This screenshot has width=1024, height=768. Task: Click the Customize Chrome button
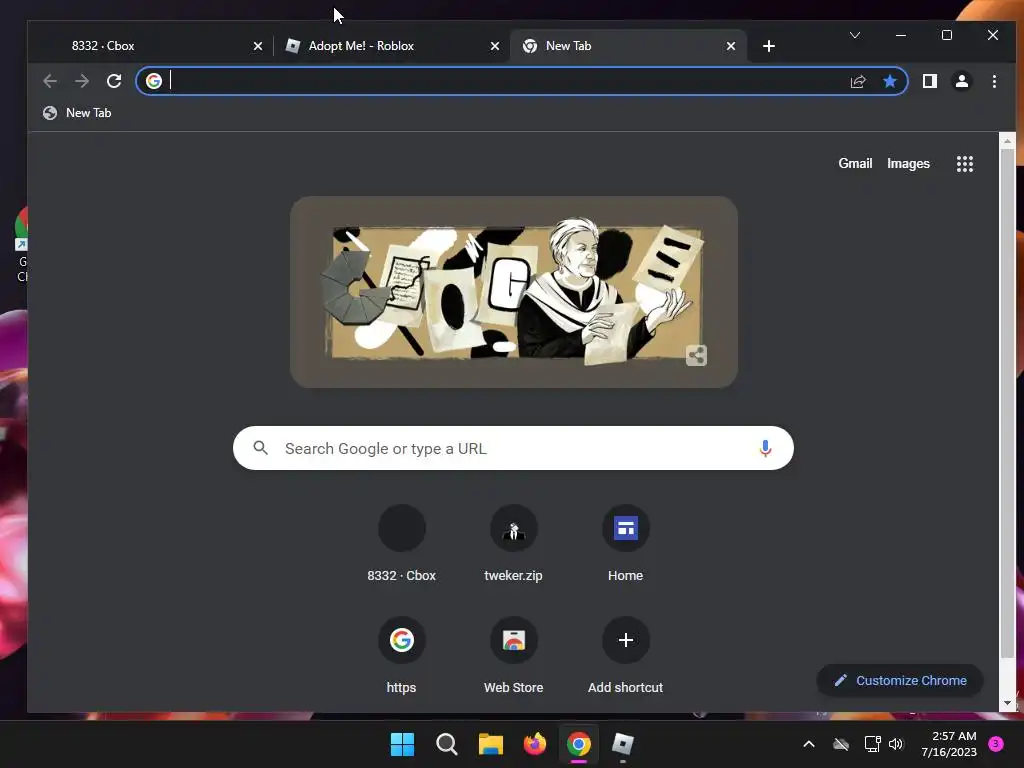900,680
